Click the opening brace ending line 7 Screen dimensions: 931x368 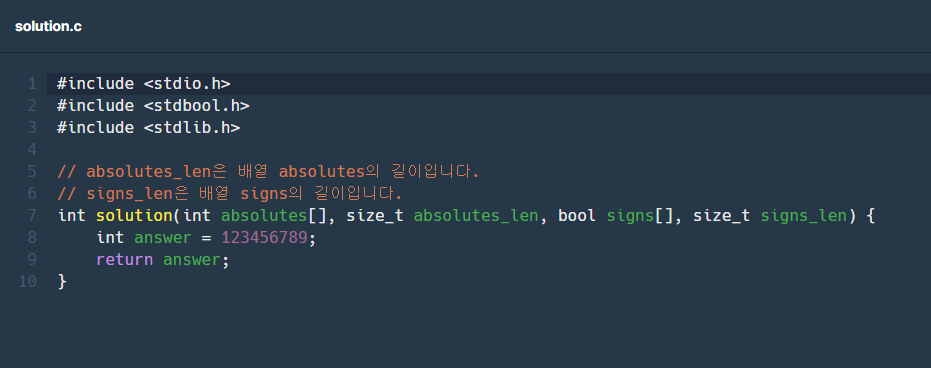(x=871, y=216)
